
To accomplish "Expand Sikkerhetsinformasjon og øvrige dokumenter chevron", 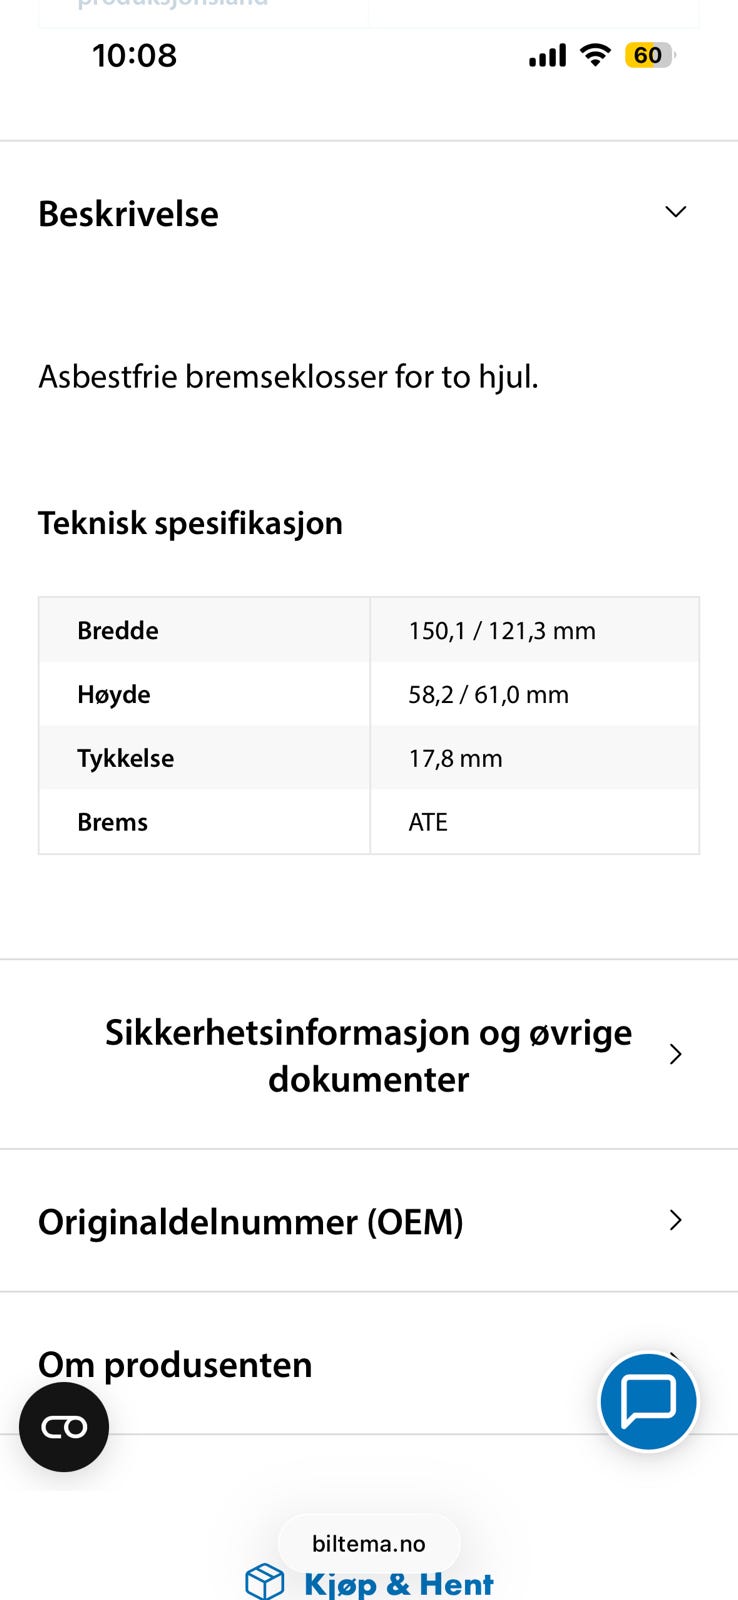I will click(x=676, y=1054).
